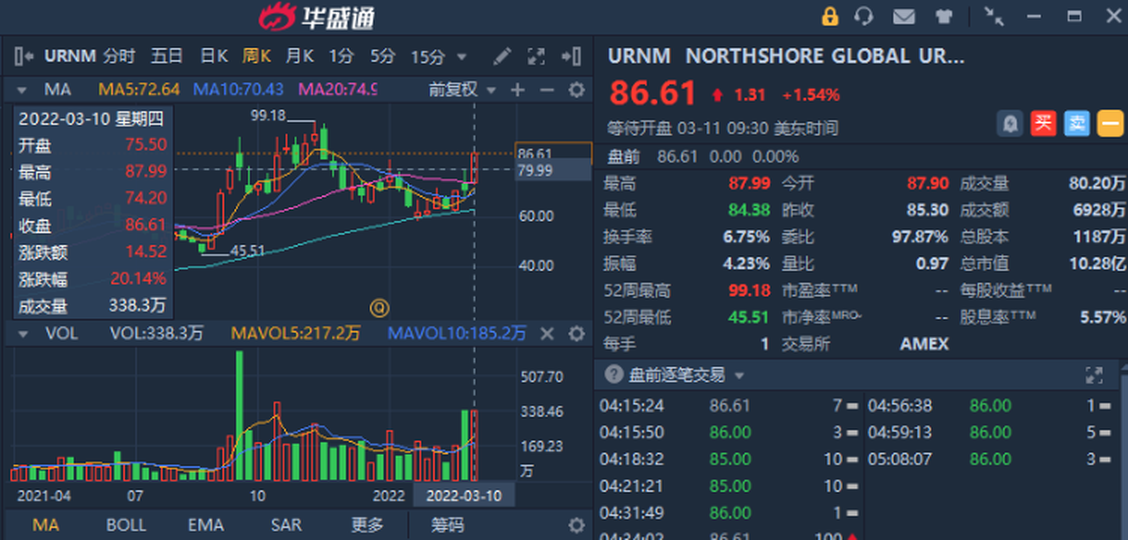Viewport: 1128px width, 540px height.
Task: Click the red 买 buy button
Action: tap(1043, 124)
